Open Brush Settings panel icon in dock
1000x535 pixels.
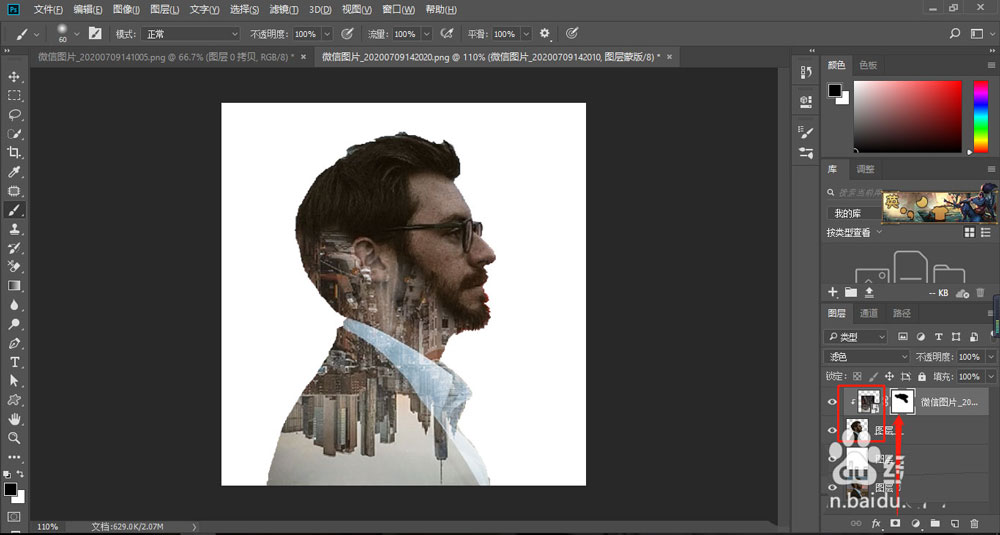click(806, 132)
